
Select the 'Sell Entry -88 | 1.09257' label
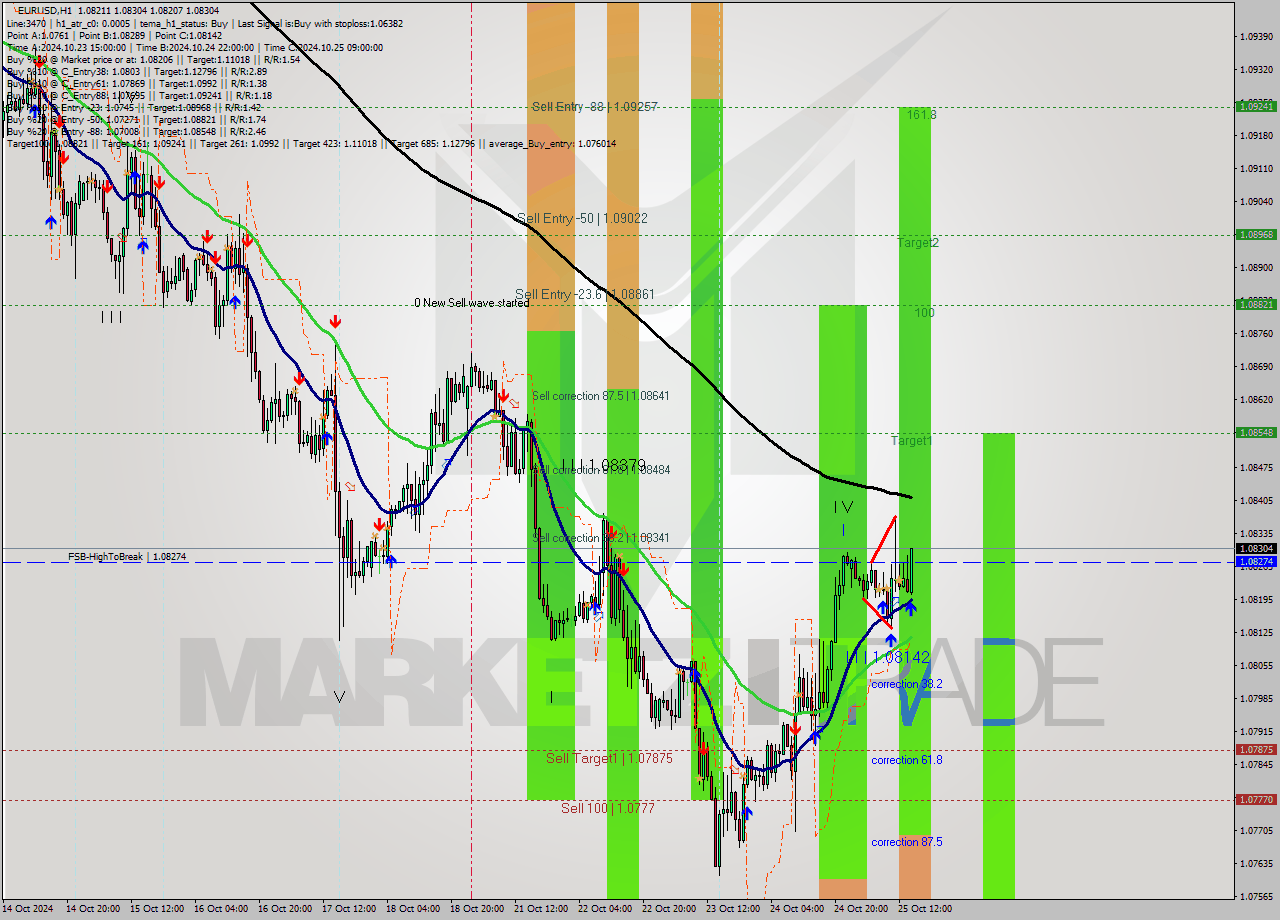coord(594,106)
